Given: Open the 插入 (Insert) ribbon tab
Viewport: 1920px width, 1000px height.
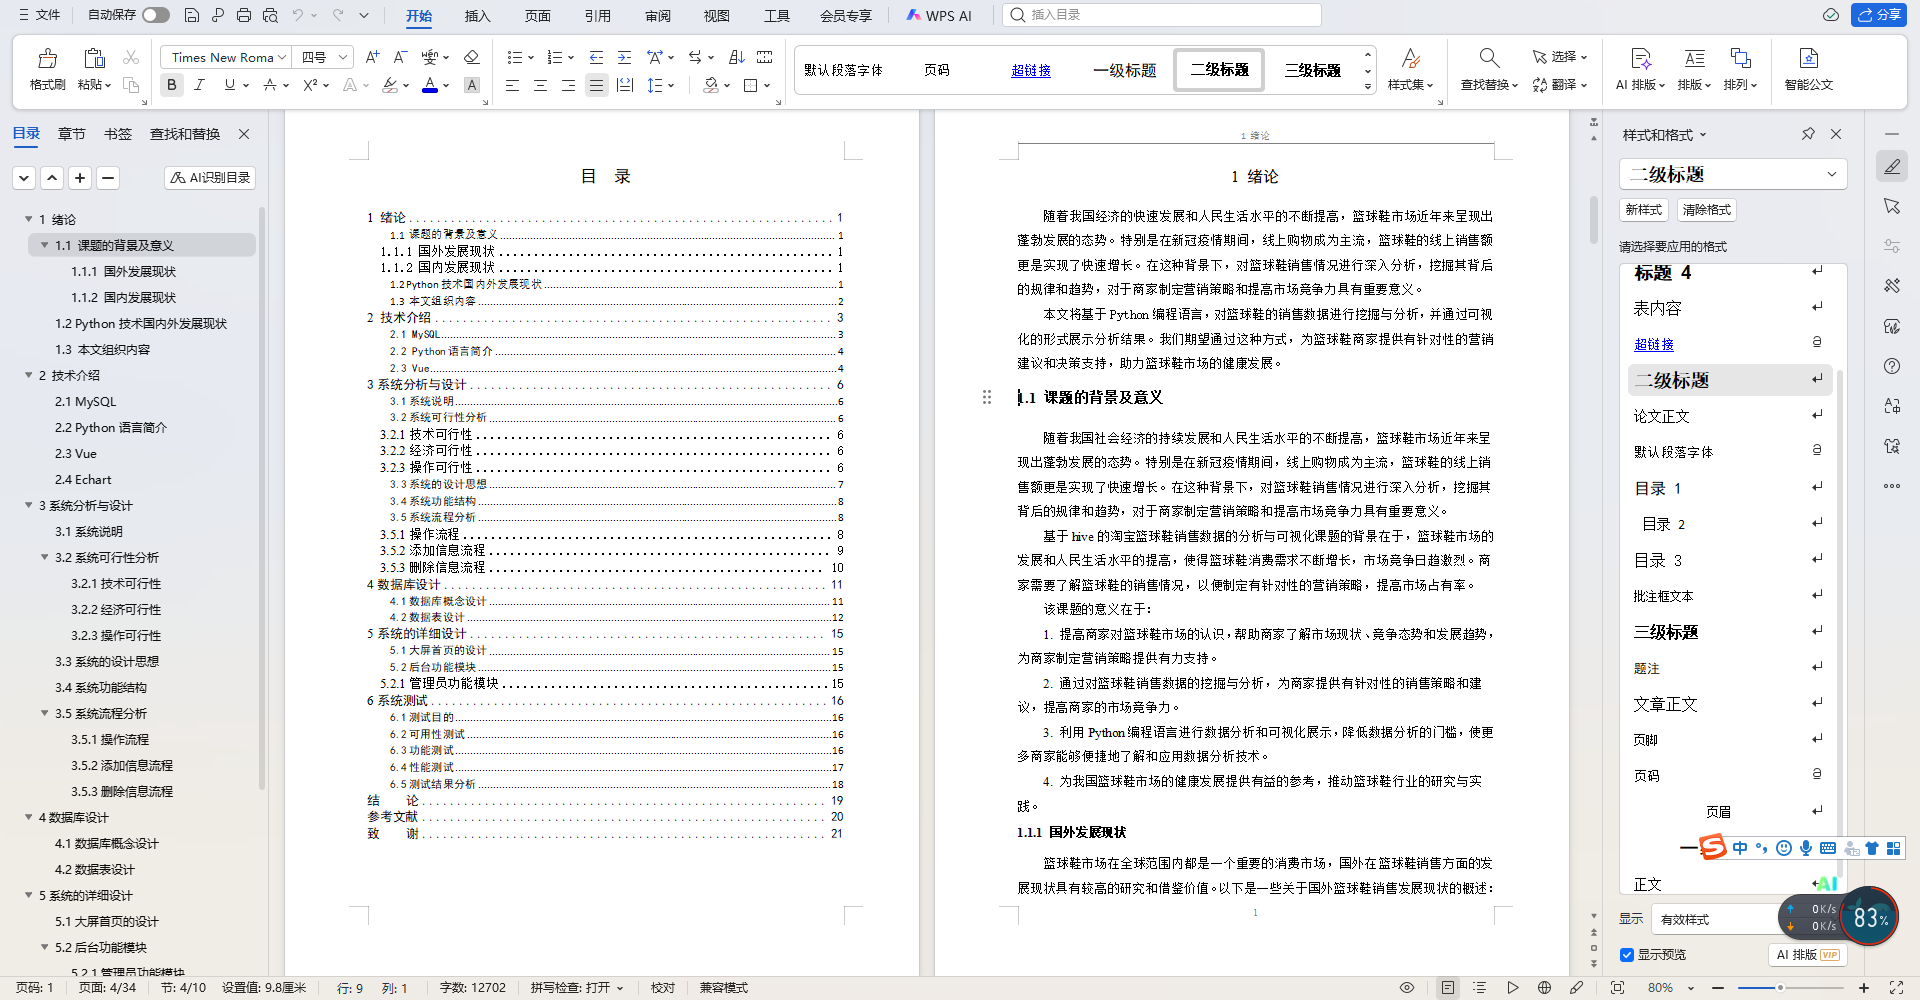Looking at the screenshot, I should coord(478,15).
